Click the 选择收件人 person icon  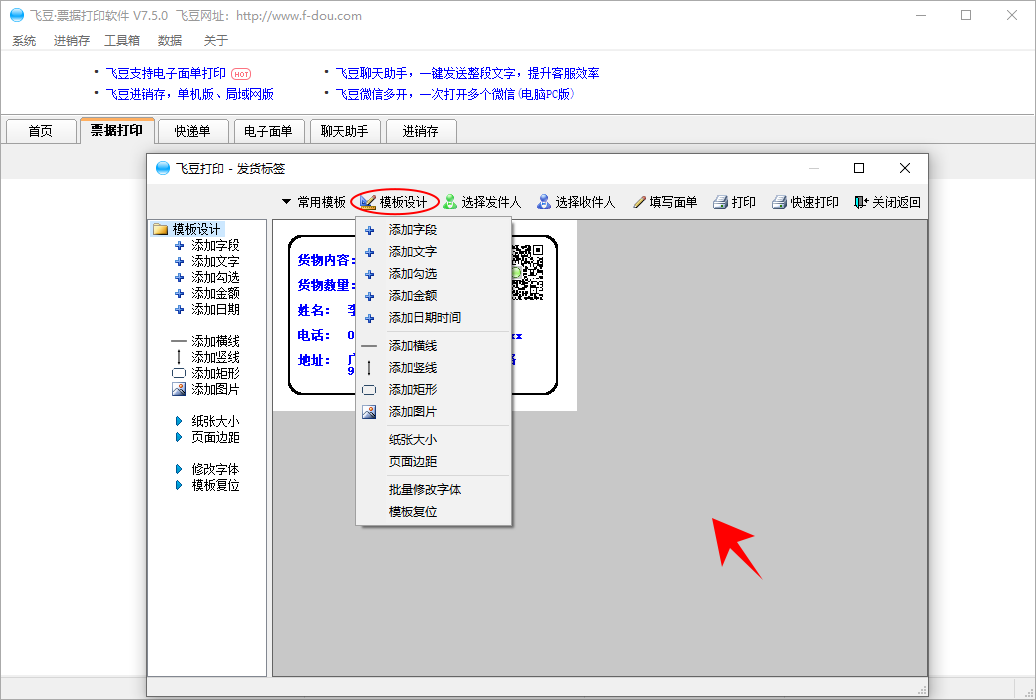544,202
